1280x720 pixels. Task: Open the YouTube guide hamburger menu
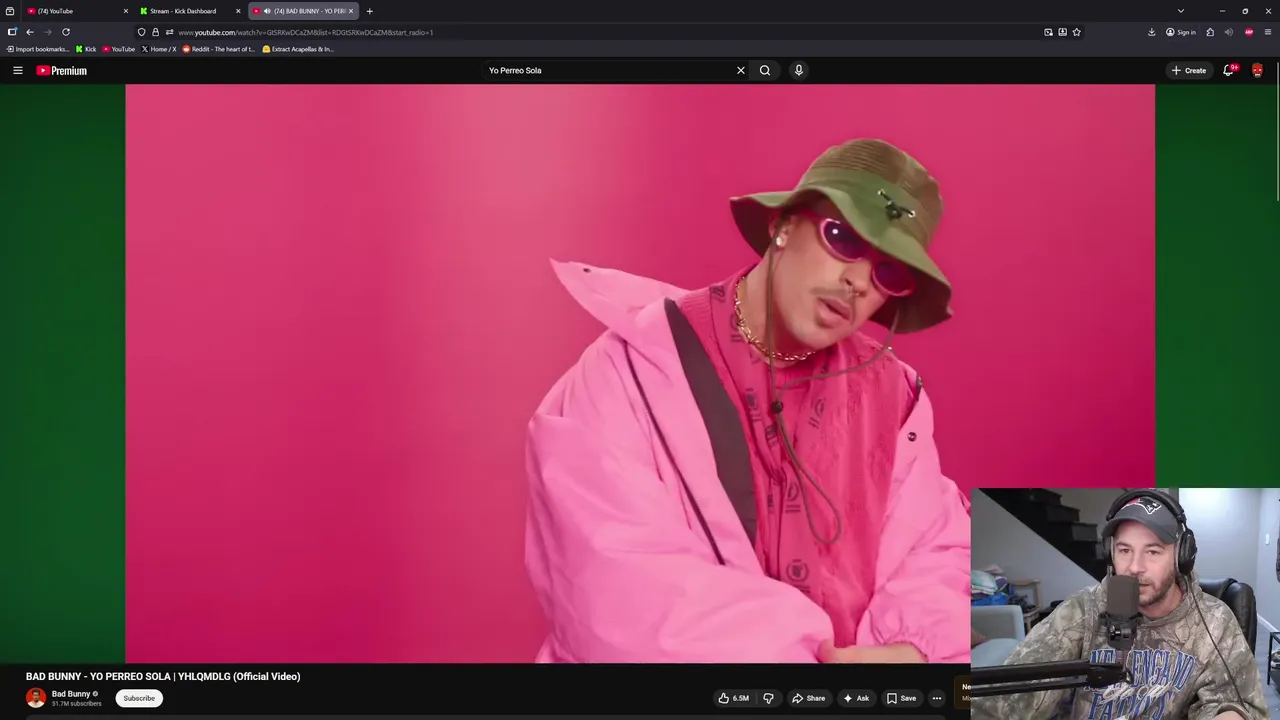click(x=17, y=70)
